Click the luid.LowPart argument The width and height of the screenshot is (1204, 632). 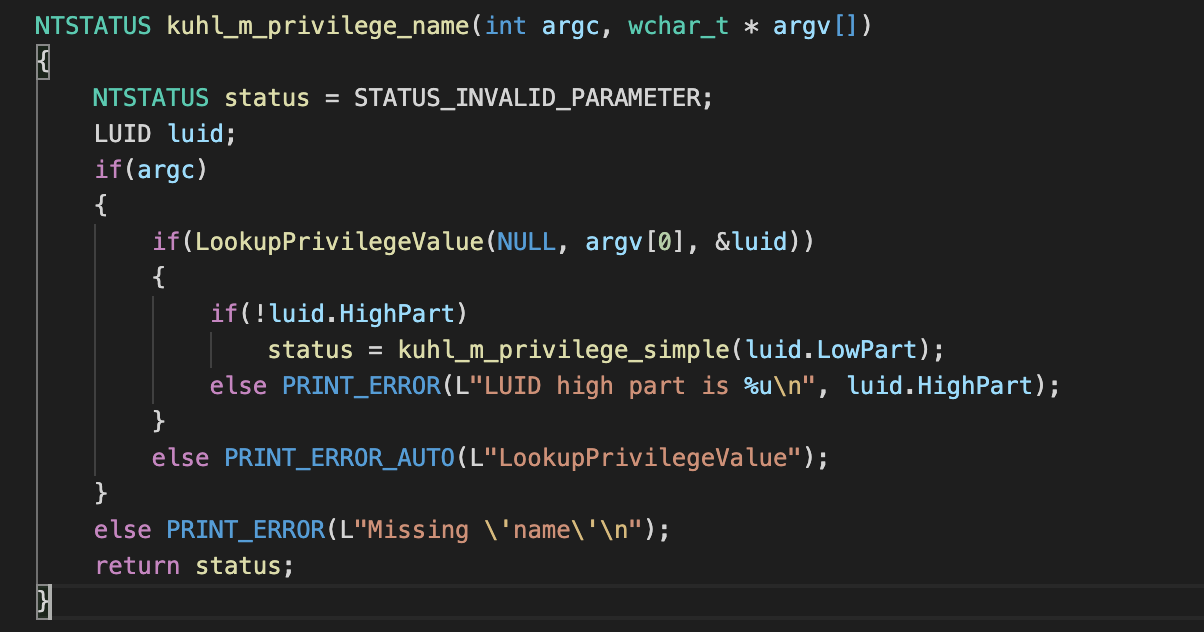[831, 350]
